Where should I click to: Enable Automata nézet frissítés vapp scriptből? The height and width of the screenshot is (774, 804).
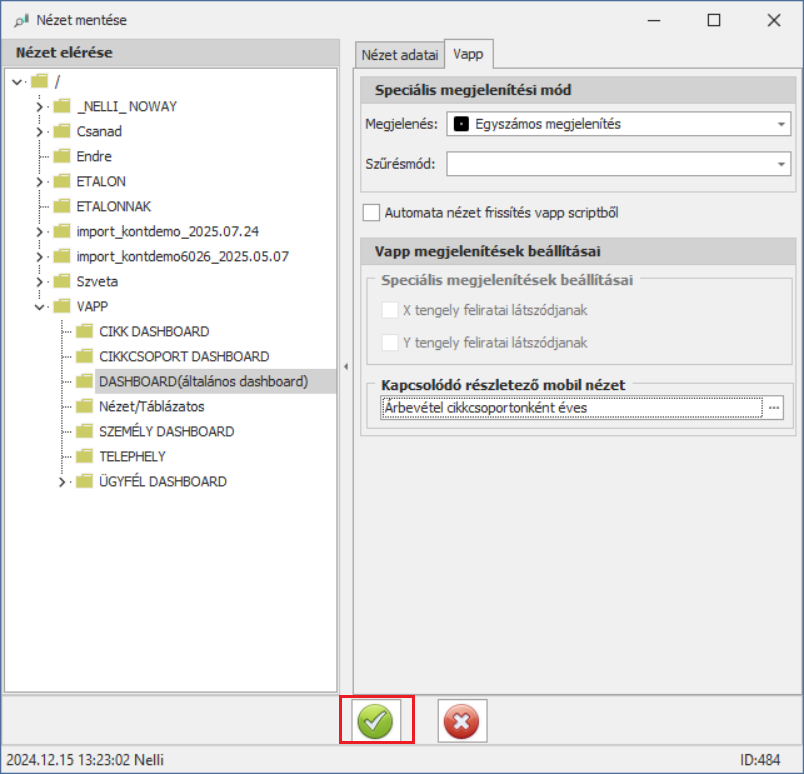tap(372, 212)
